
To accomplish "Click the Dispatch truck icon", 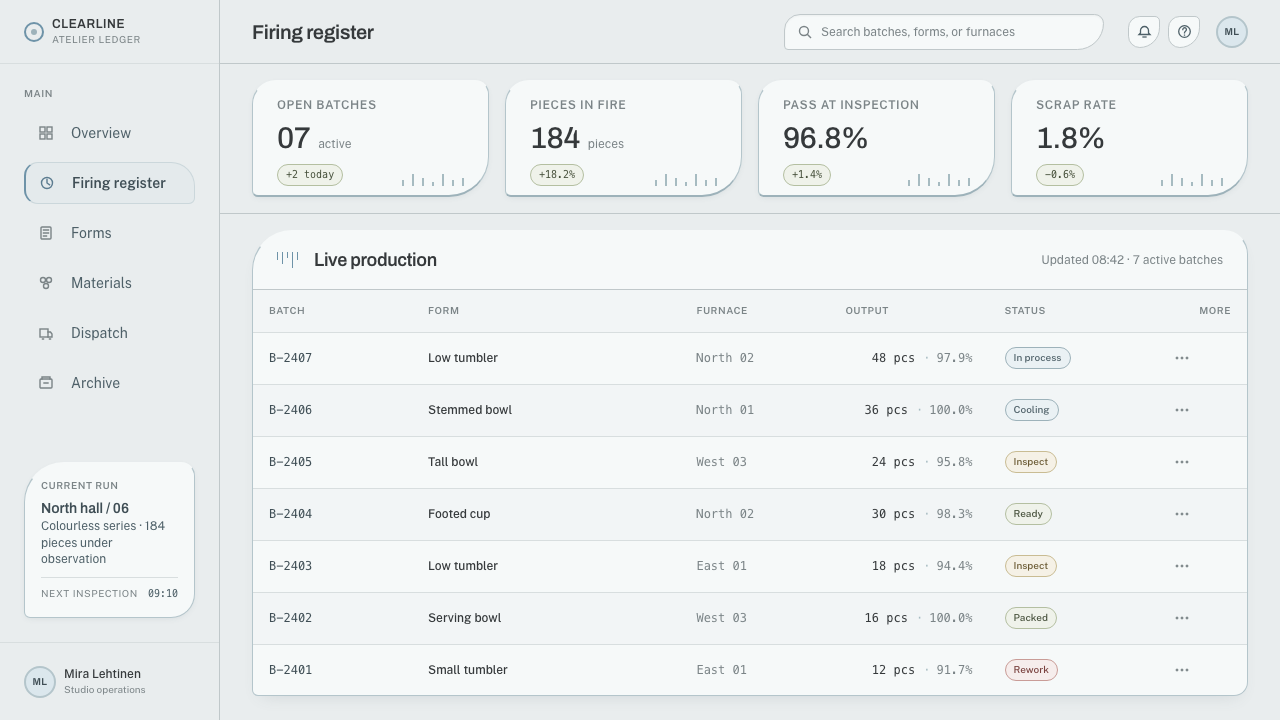I will pos(46,333).
